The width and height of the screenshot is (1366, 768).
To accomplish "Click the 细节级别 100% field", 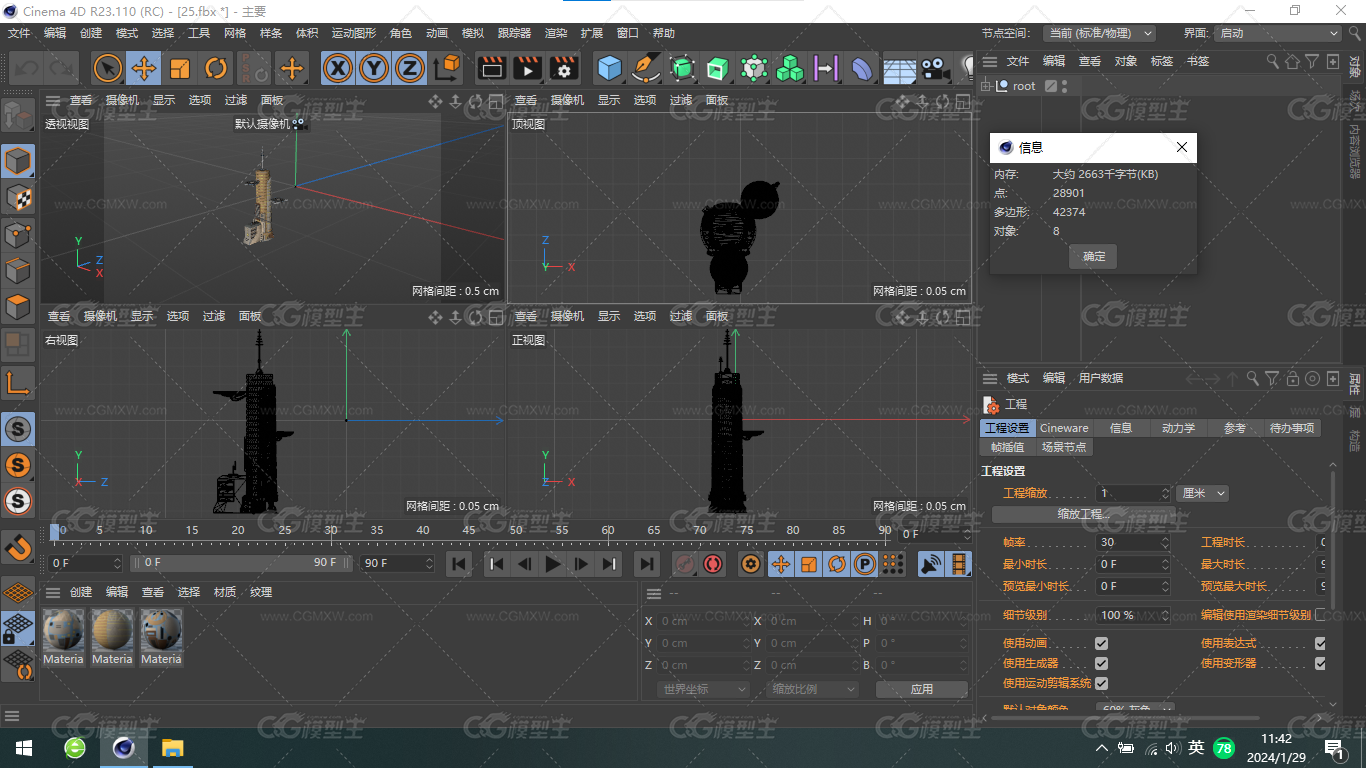I will (x=1132, y=615).
